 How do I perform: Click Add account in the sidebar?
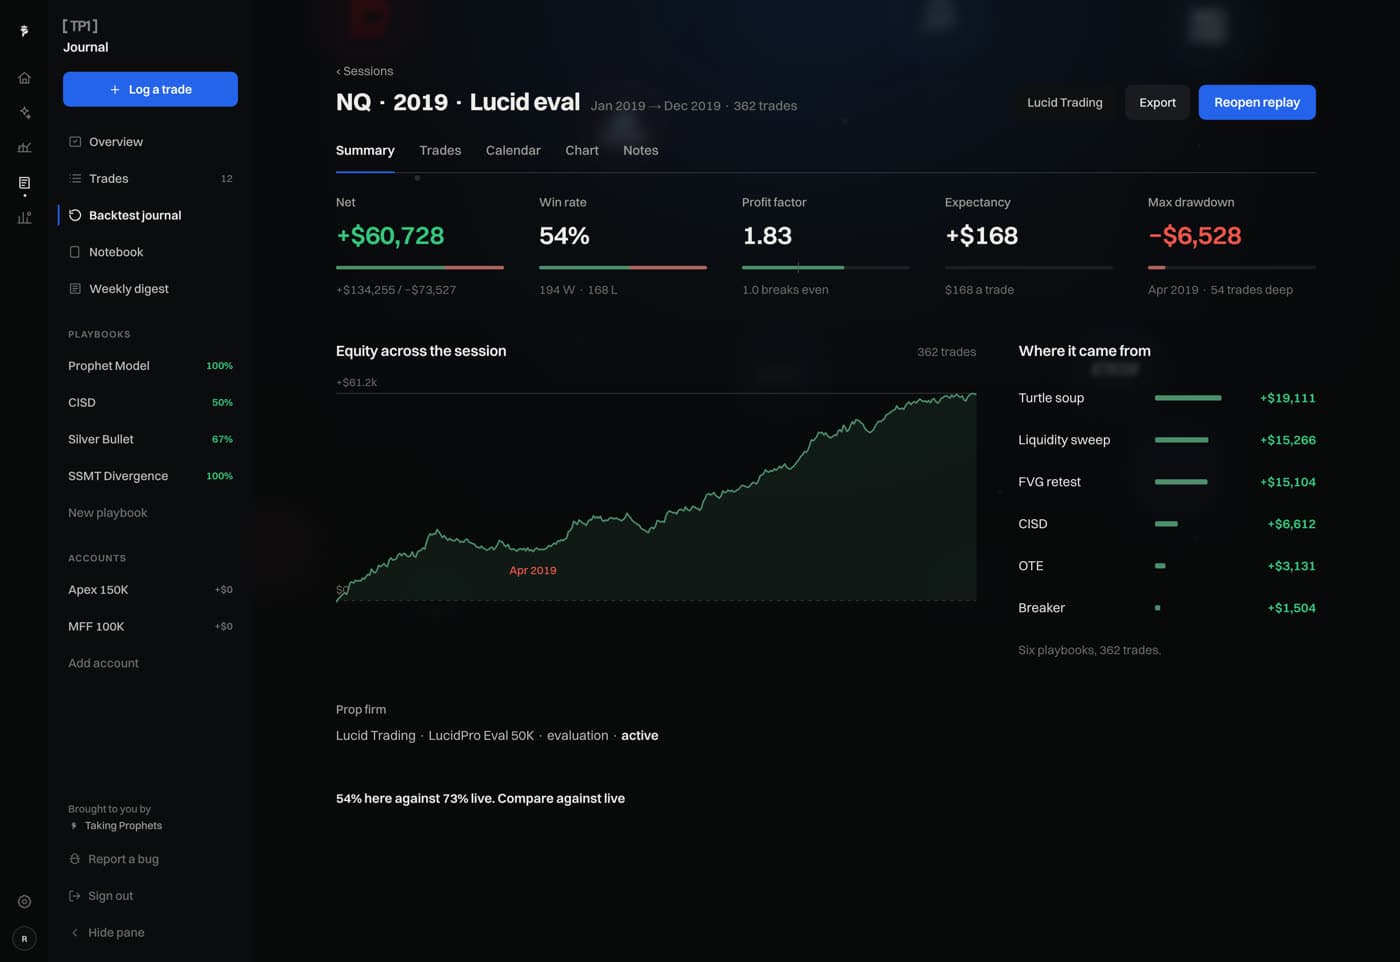coord(103,663)
